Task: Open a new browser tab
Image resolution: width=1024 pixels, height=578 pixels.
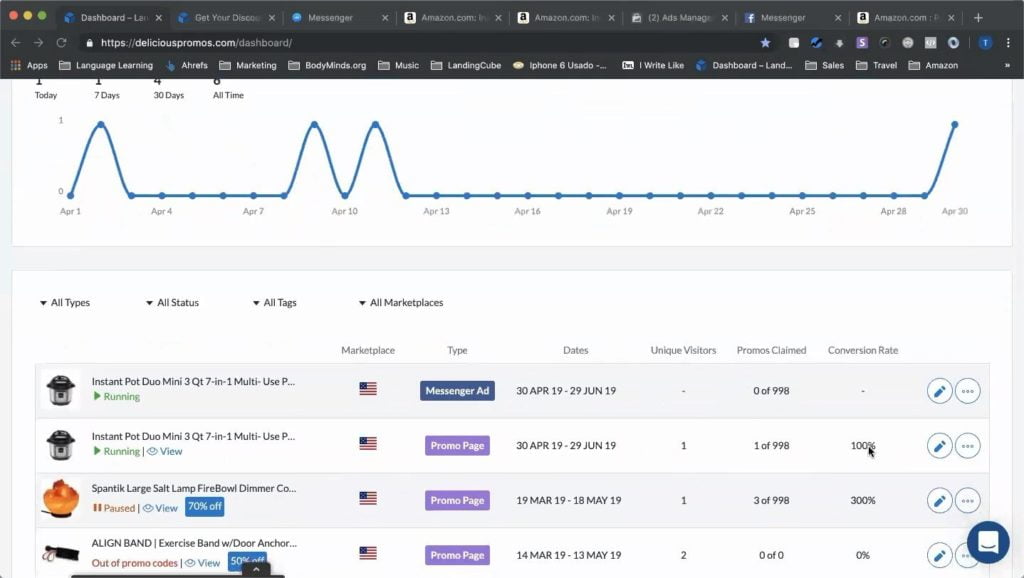Action: (x=978, y=18)
